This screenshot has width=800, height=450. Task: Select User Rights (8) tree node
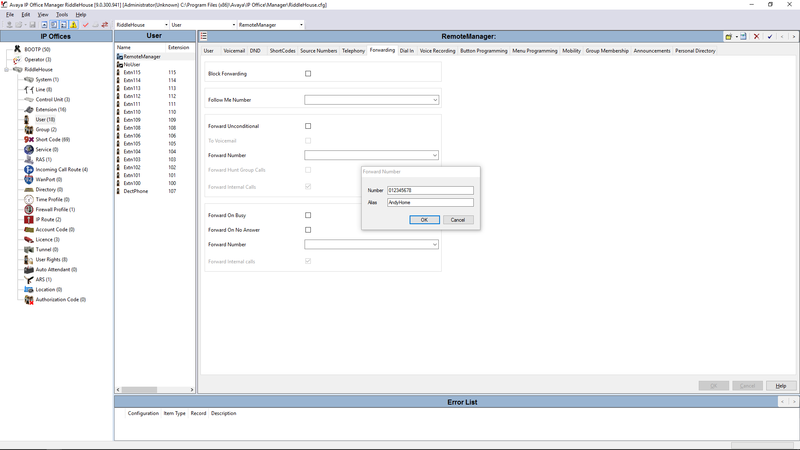point(52,259)
